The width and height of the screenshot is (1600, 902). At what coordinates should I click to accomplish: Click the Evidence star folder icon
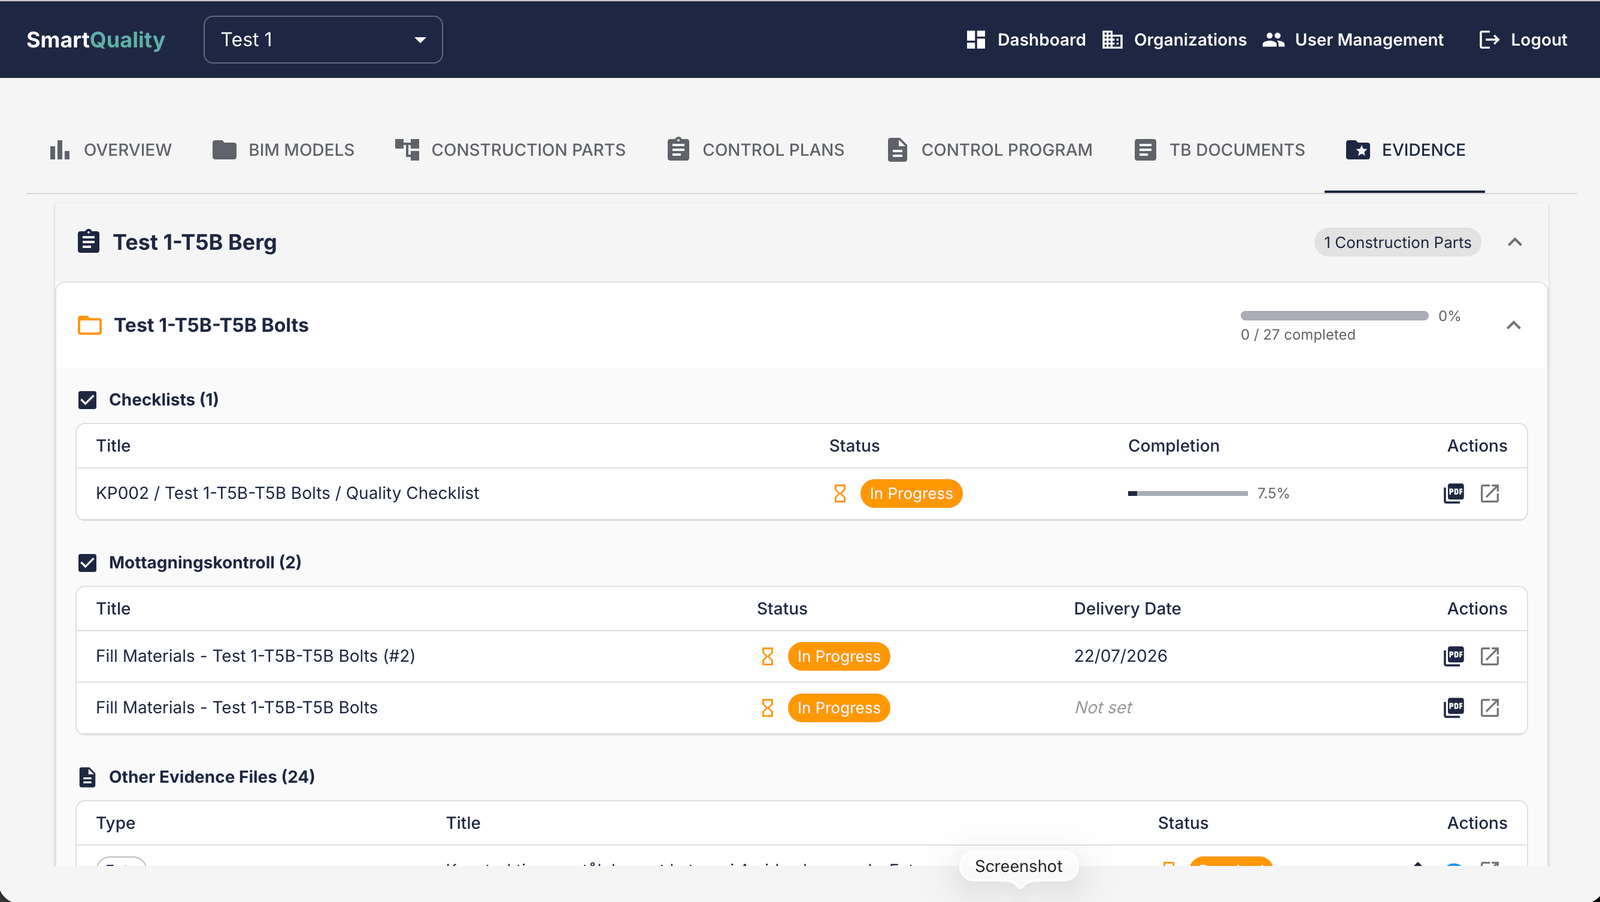click(x=1358, y=150)
